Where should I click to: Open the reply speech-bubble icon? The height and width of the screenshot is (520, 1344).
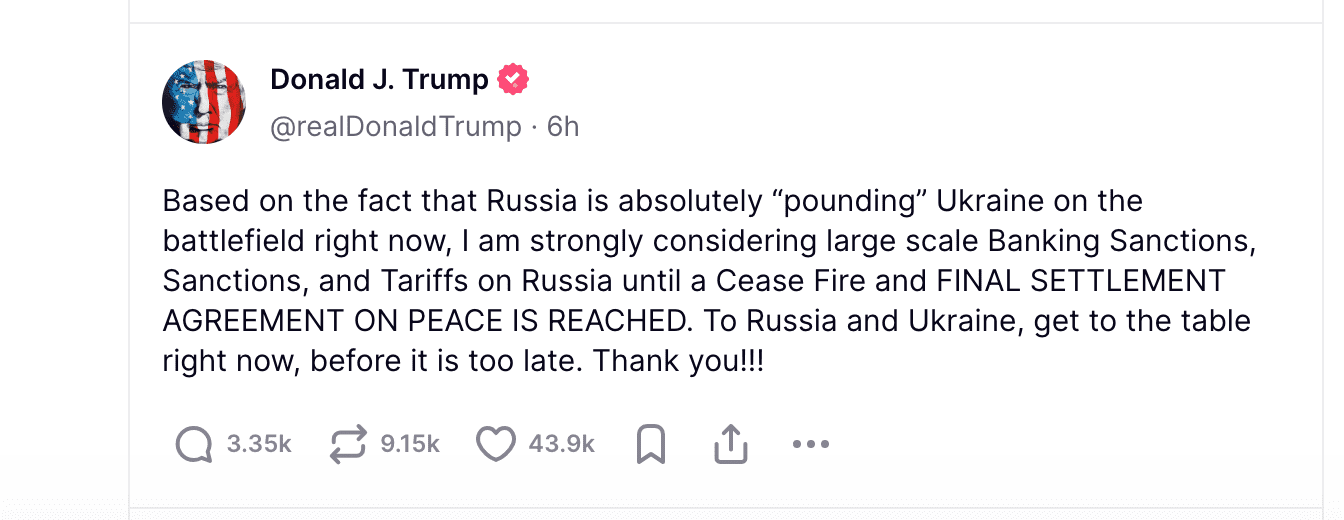pos(194,444)
